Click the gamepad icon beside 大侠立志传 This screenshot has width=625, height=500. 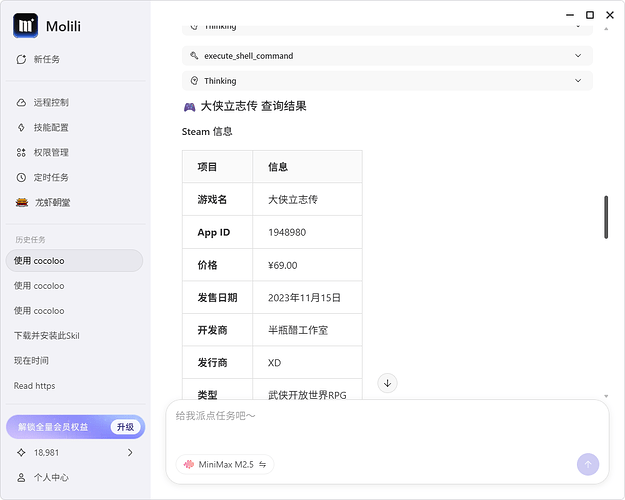point(189,107)
